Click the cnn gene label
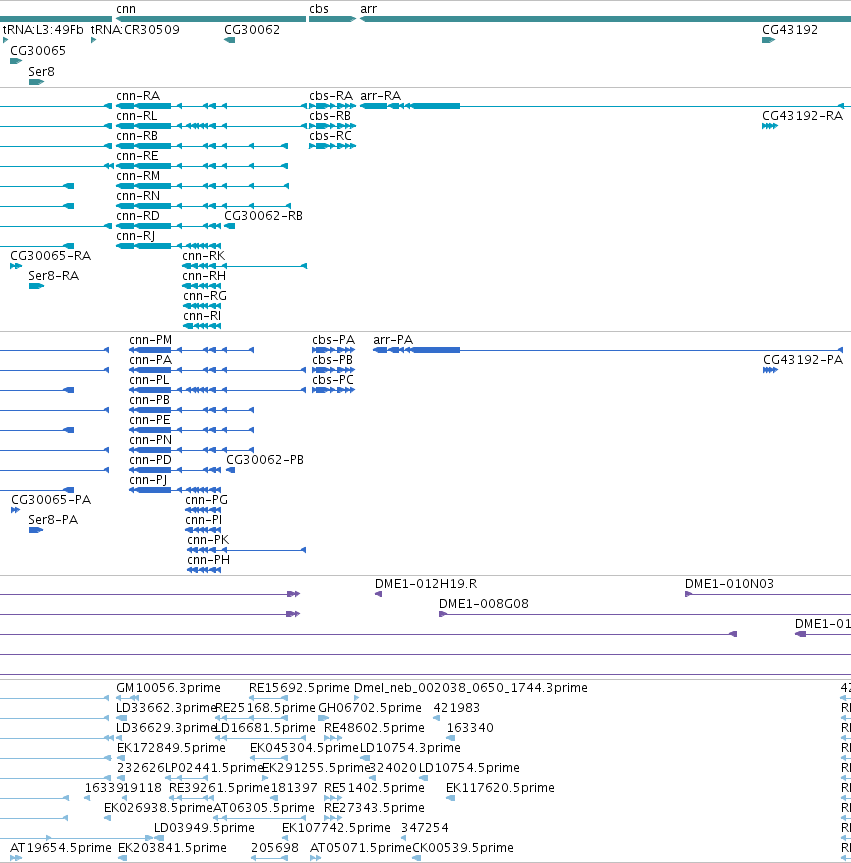 pyautogui.click(x=126, y=9)
